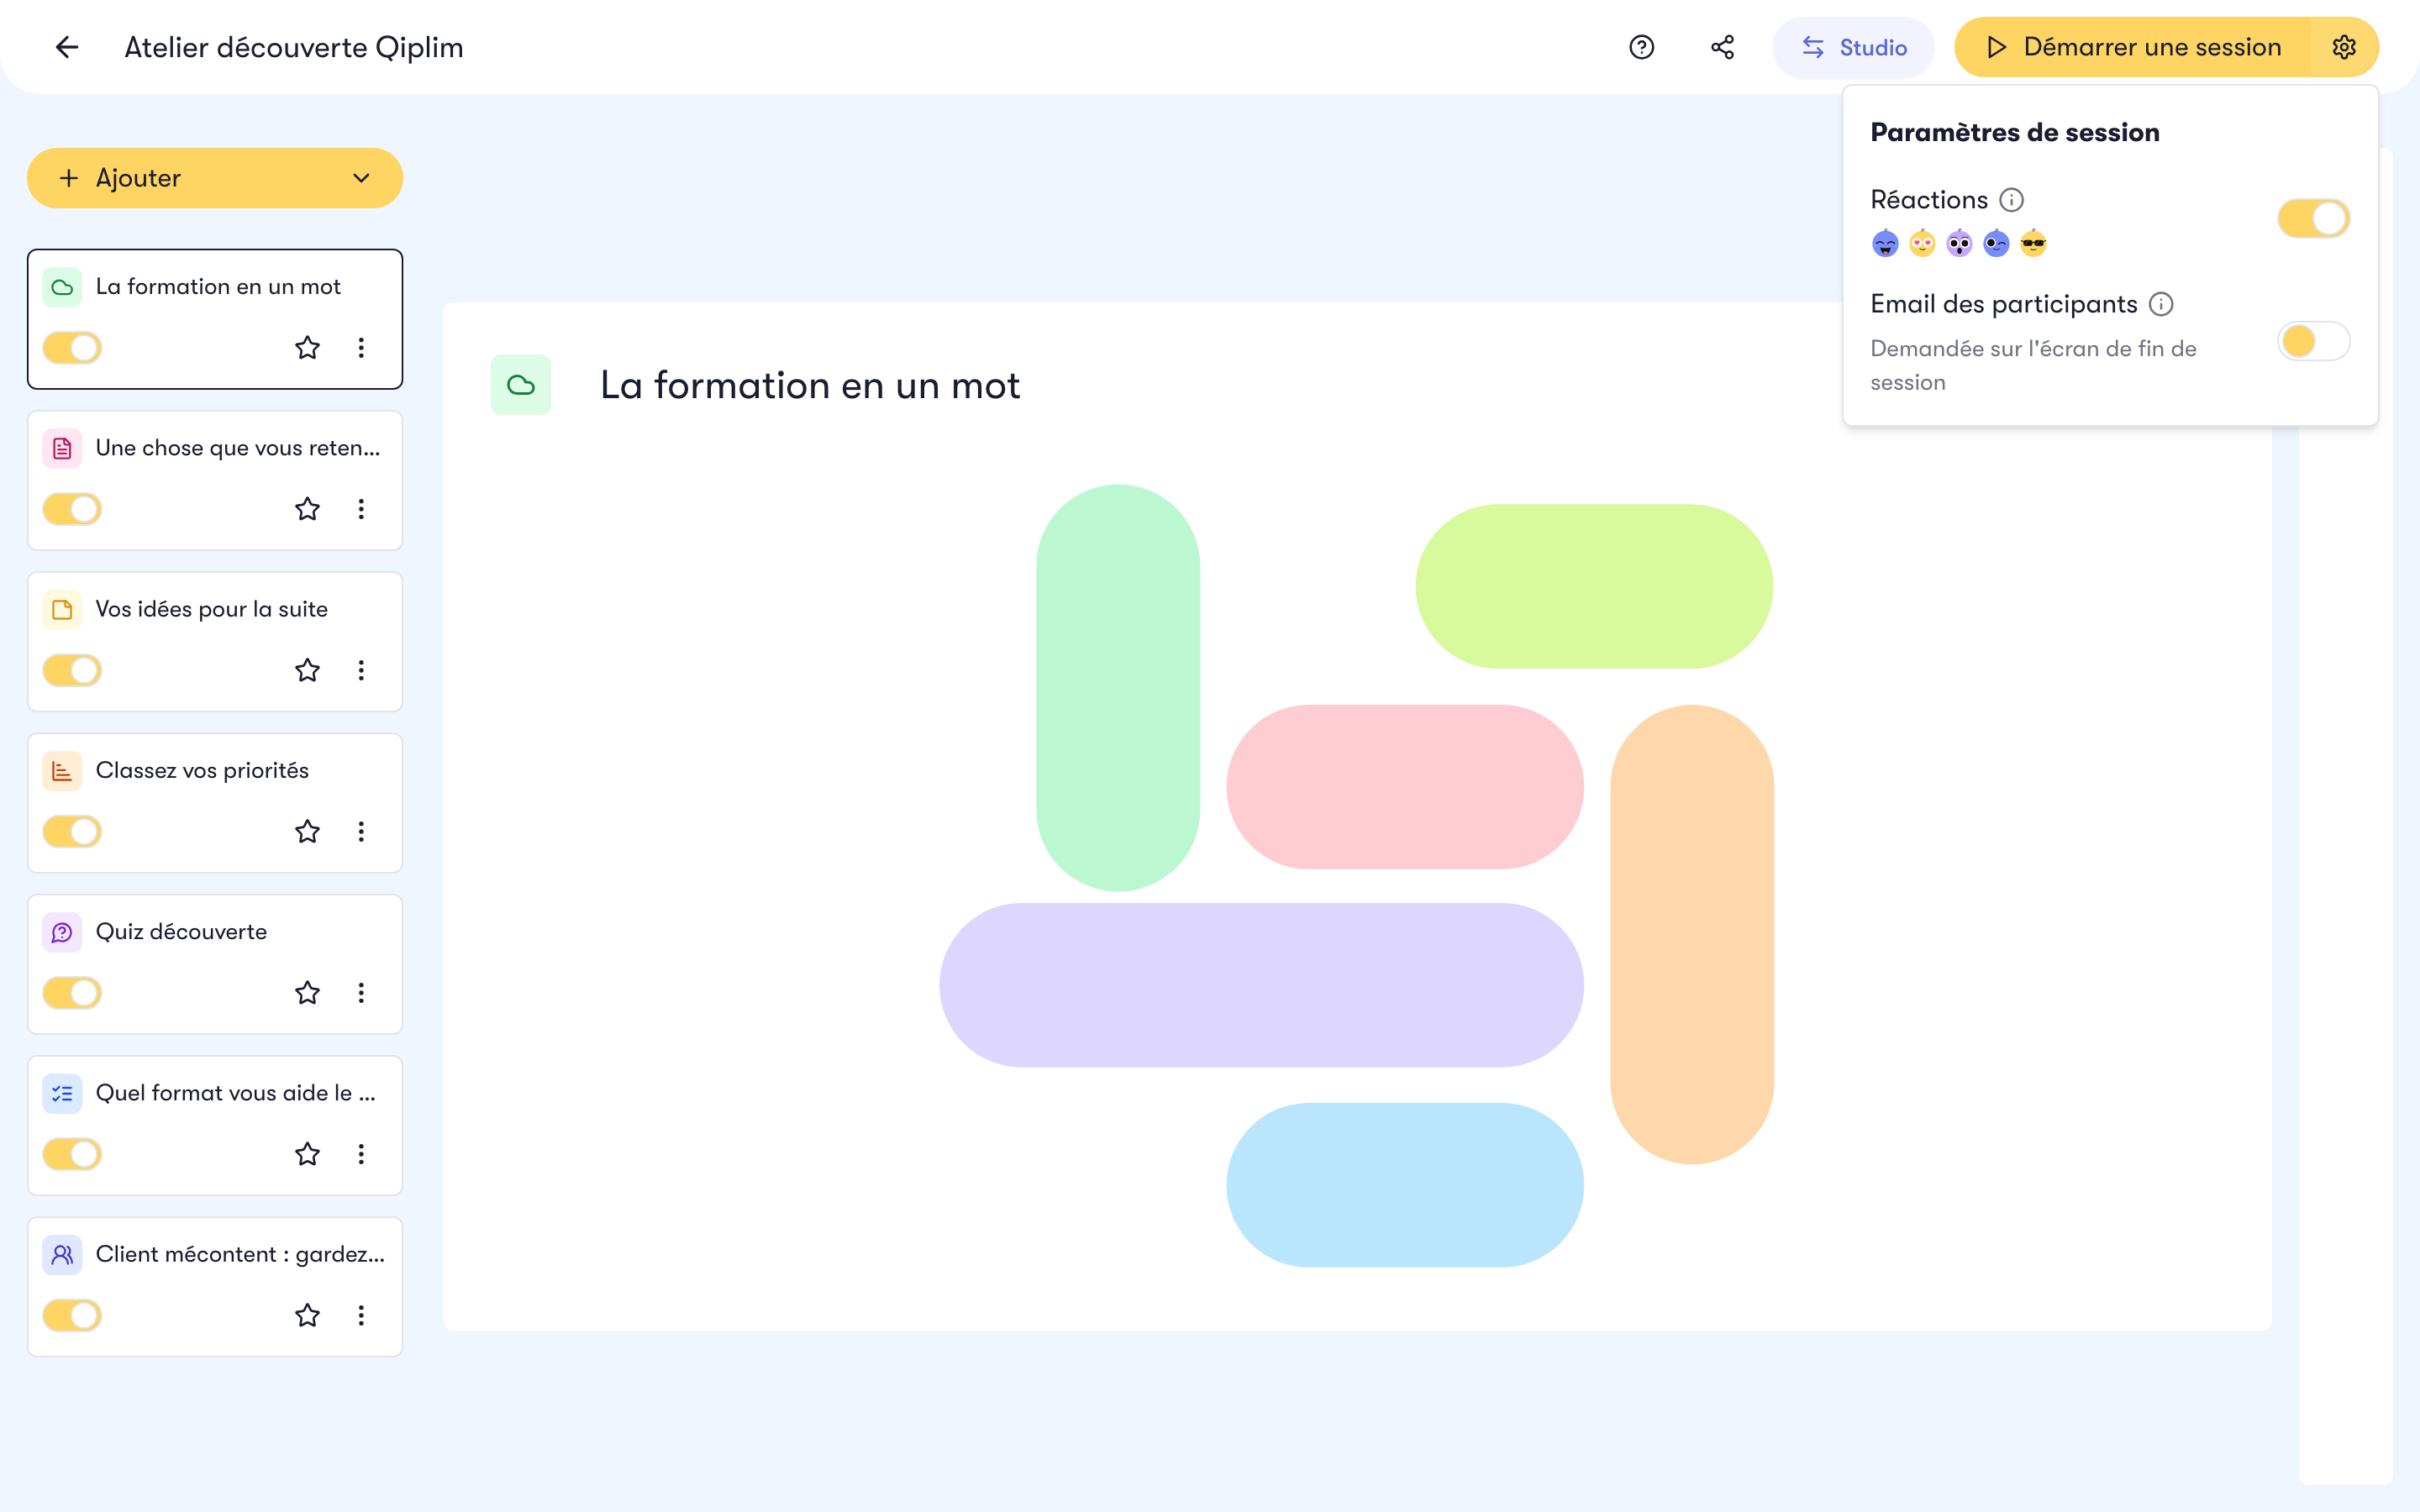
Task: Open more options for 'Une chose que vous reten...'
Action: point(361,509)
